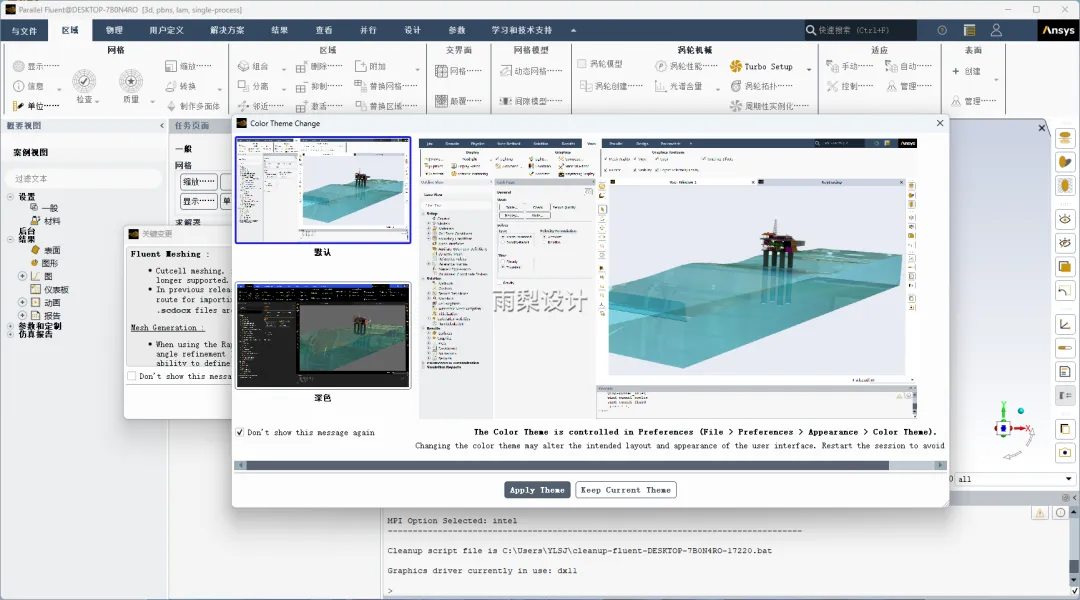Screen dimensions: 1080x600
Task: Click the user account icon in the top bar
Action: tap(996, 30)
